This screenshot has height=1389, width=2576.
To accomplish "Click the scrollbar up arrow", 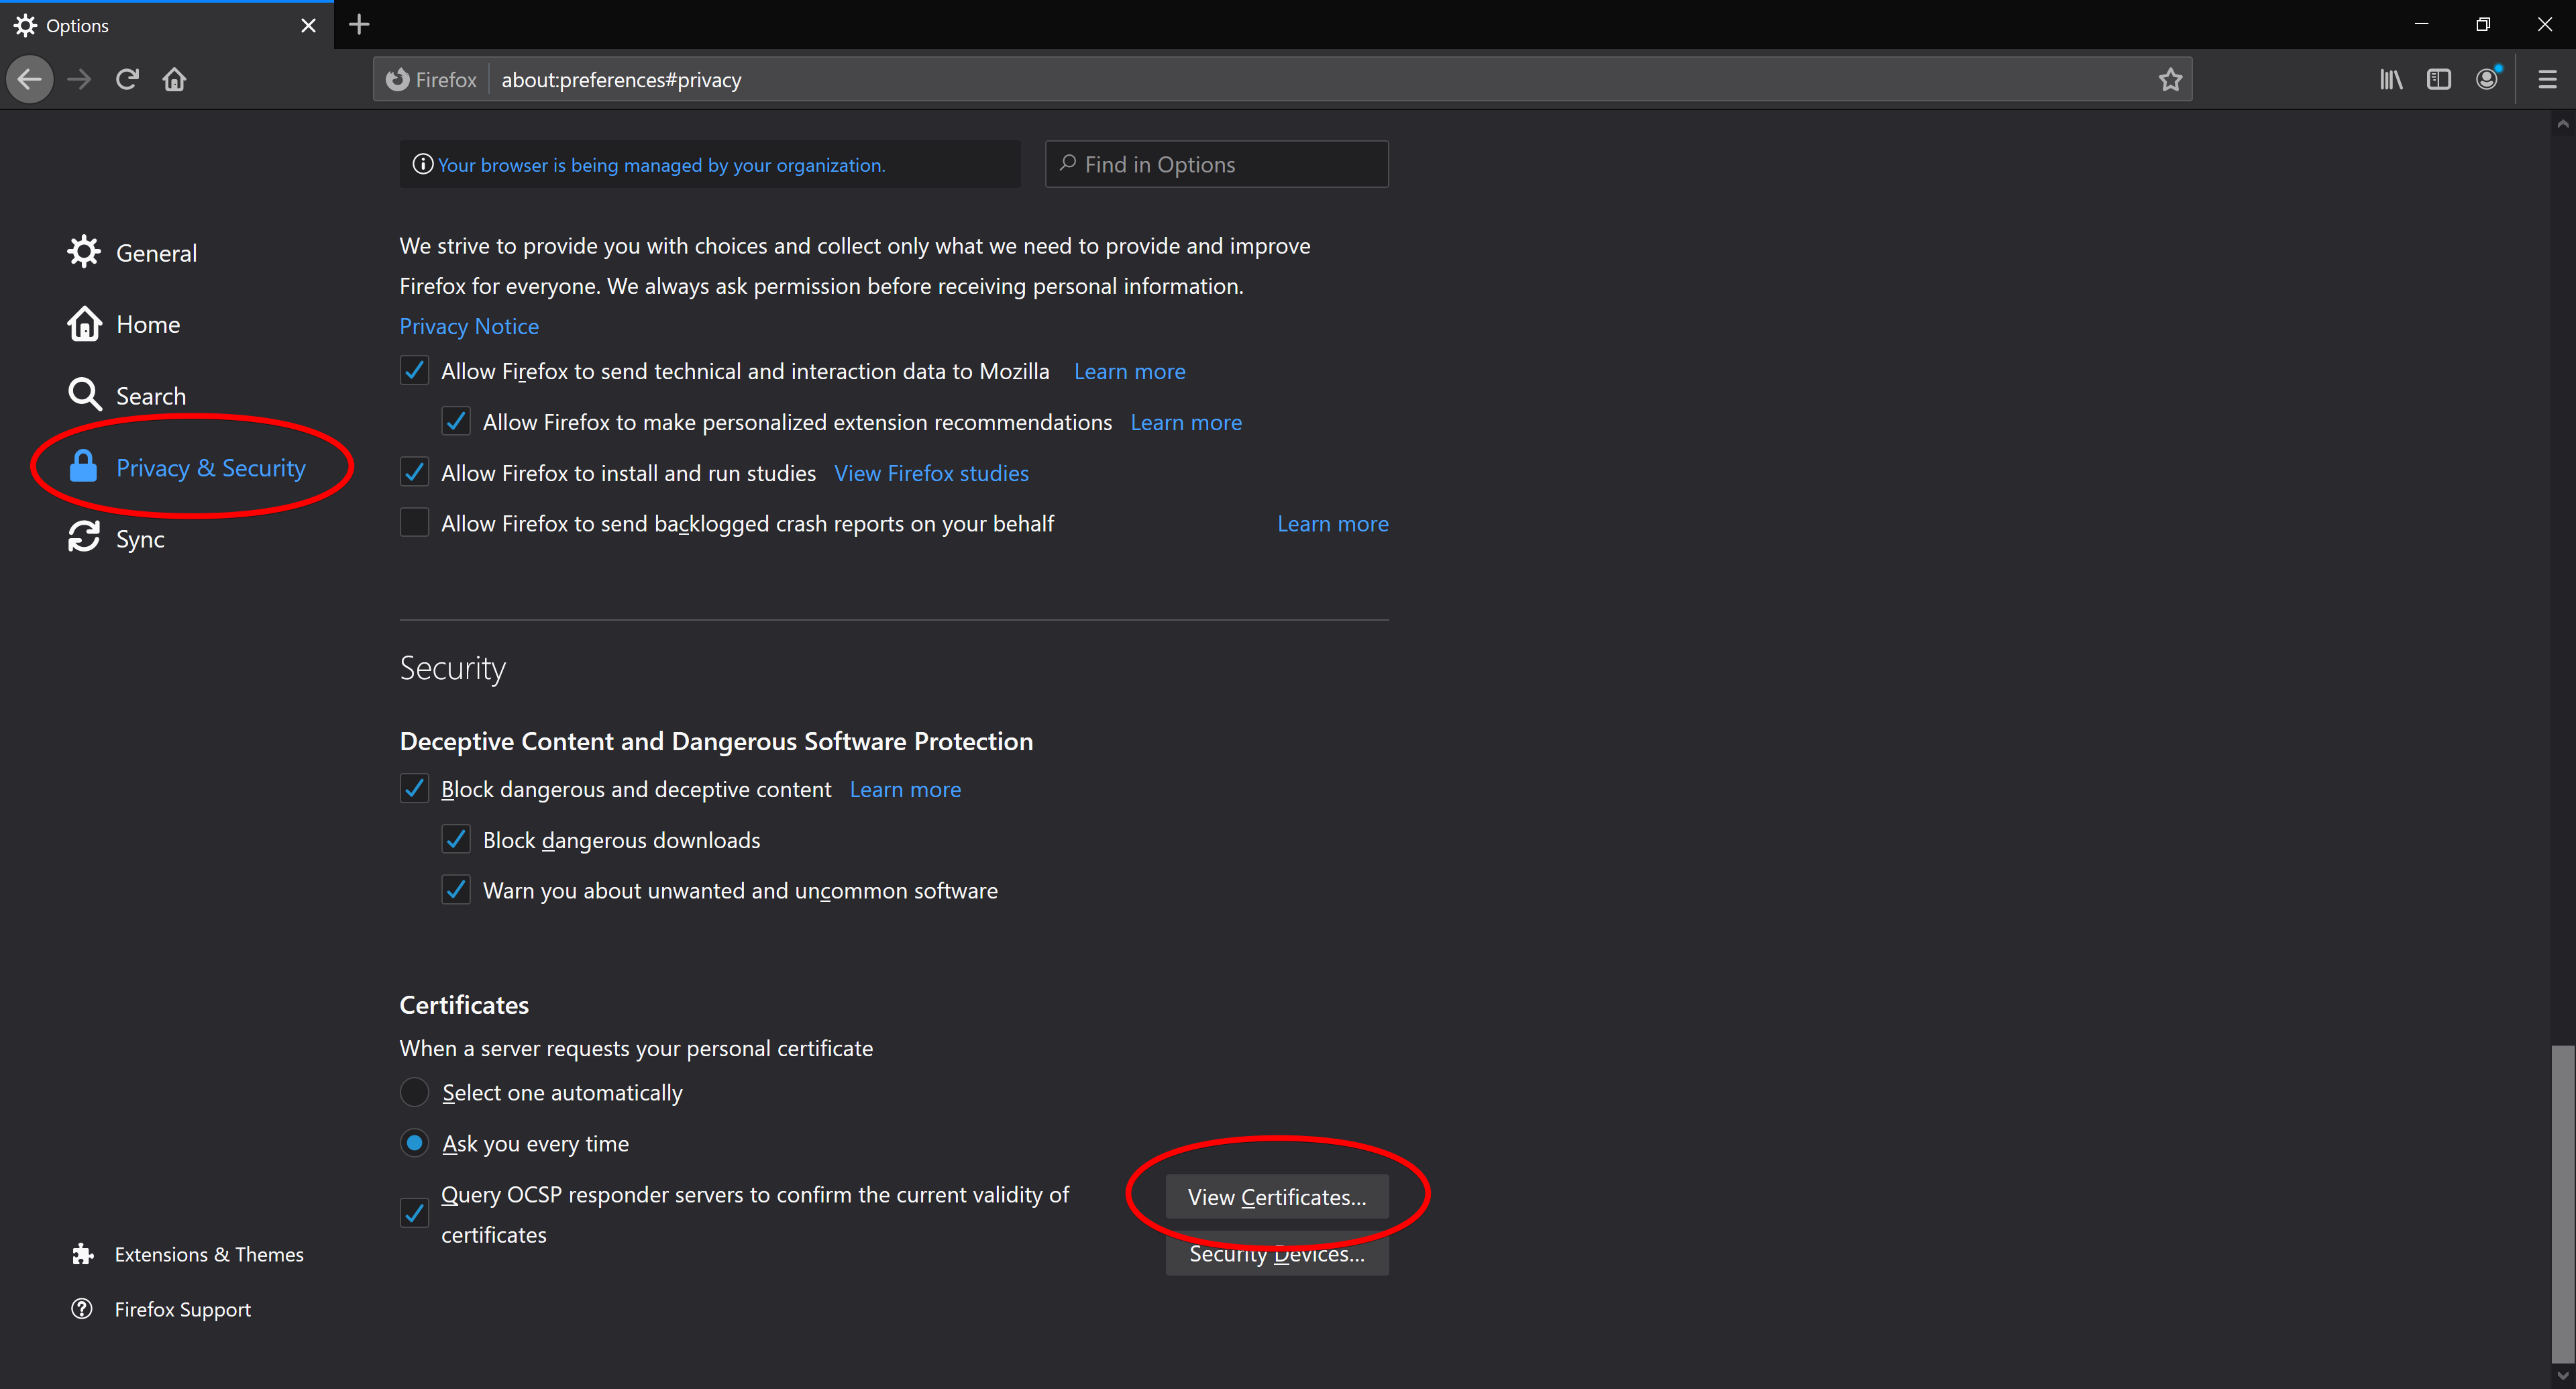I will [x=2562, y=124].
